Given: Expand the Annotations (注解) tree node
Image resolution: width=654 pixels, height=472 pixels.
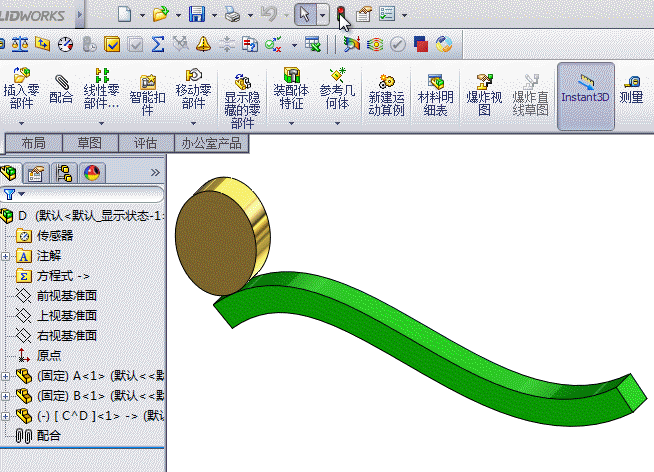Looking at the screenshot, I should coord(5,256).
